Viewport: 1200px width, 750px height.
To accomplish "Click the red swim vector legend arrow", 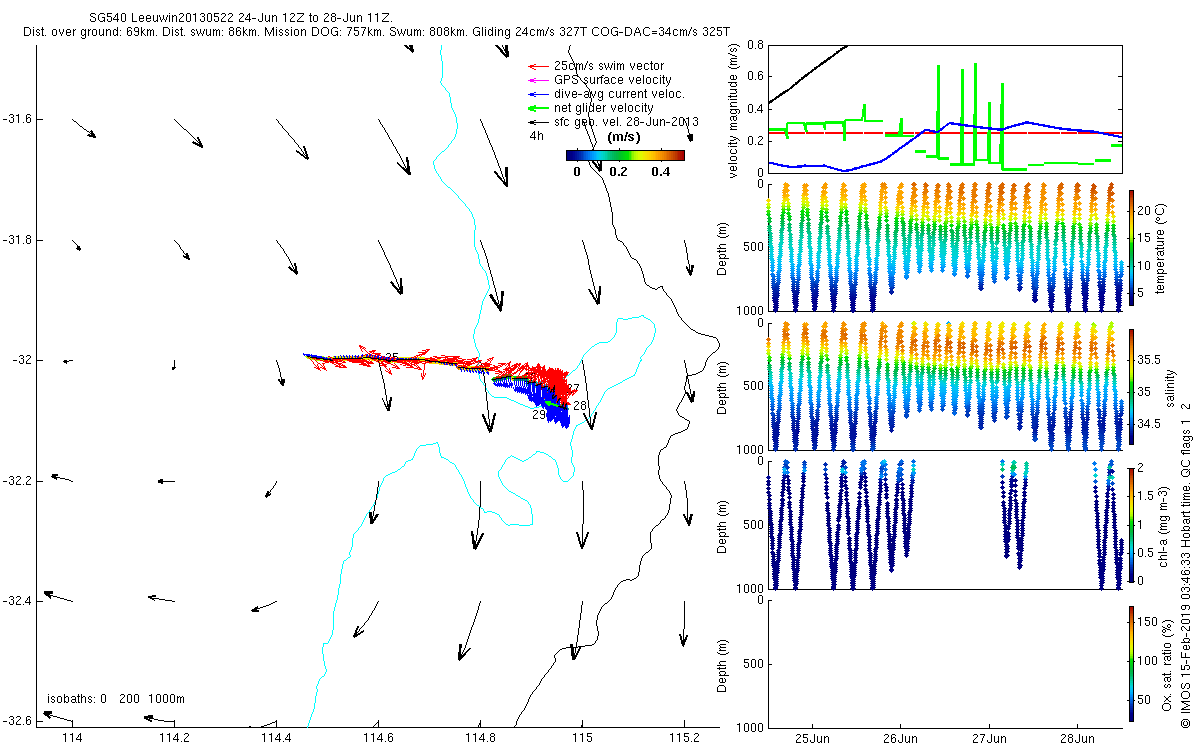I will [x=537, y=66].
